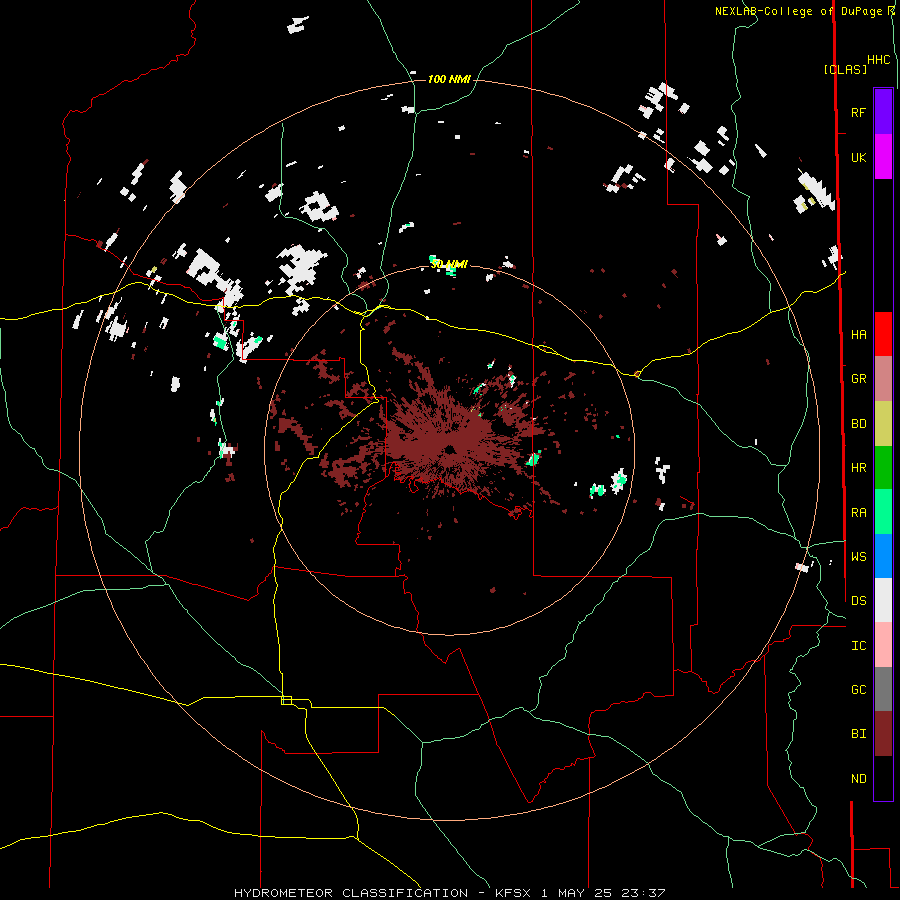Click the BI legend label
The image size is (900, 900).
coord(858,734)
